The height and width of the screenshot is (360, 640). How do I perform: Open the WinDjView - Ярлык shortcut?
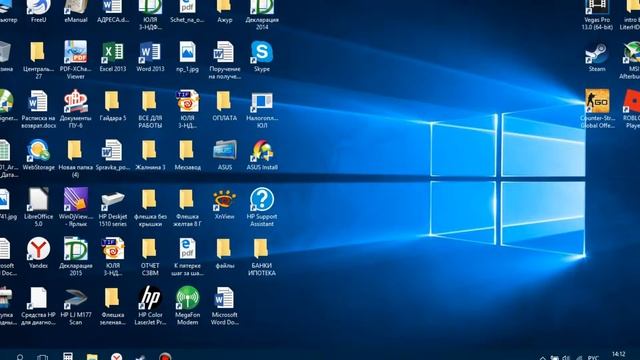[x=76, y=207]
